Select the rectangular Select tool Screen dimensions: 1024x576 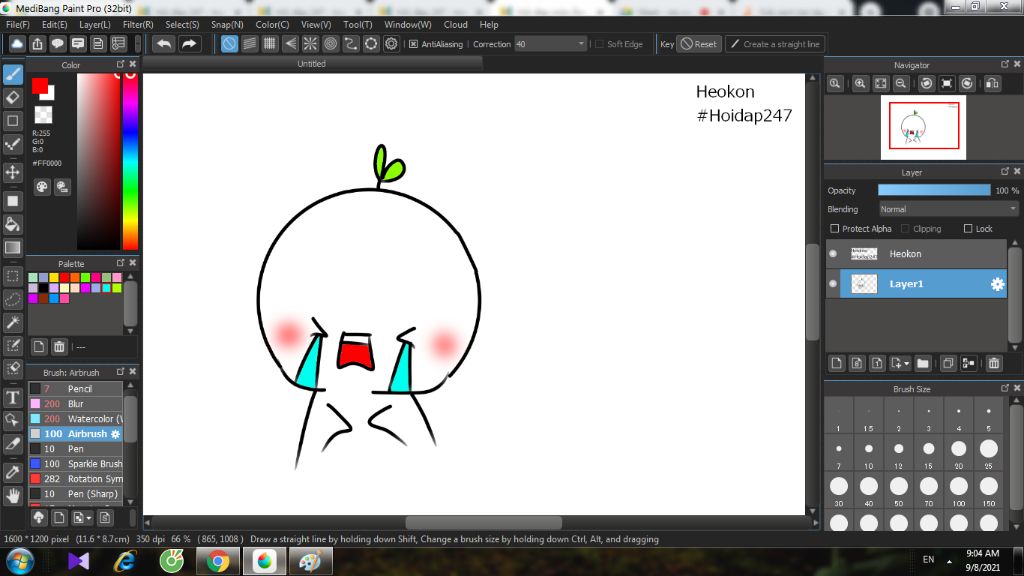(x=12, y=276)
